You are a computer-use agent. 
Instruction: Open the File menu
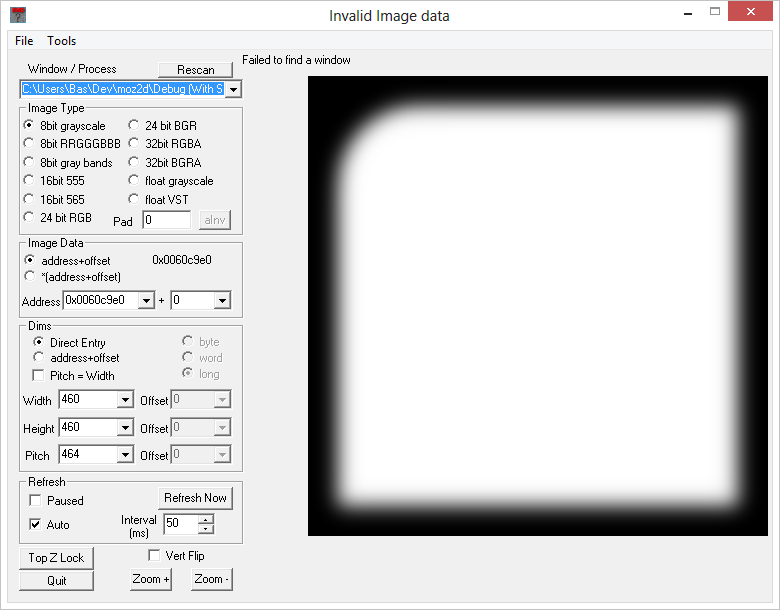tap(24, 41)
